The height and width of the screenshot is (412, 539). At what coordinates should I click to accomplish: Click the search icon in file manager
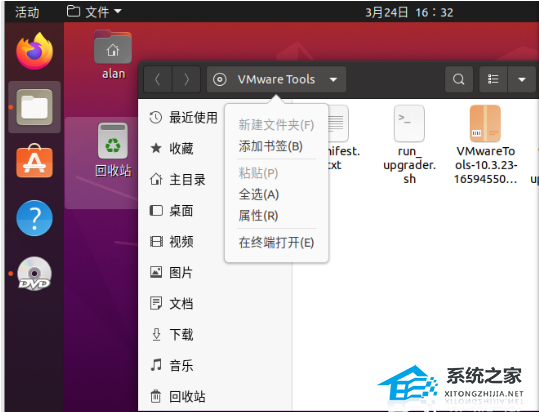(459, 80)
